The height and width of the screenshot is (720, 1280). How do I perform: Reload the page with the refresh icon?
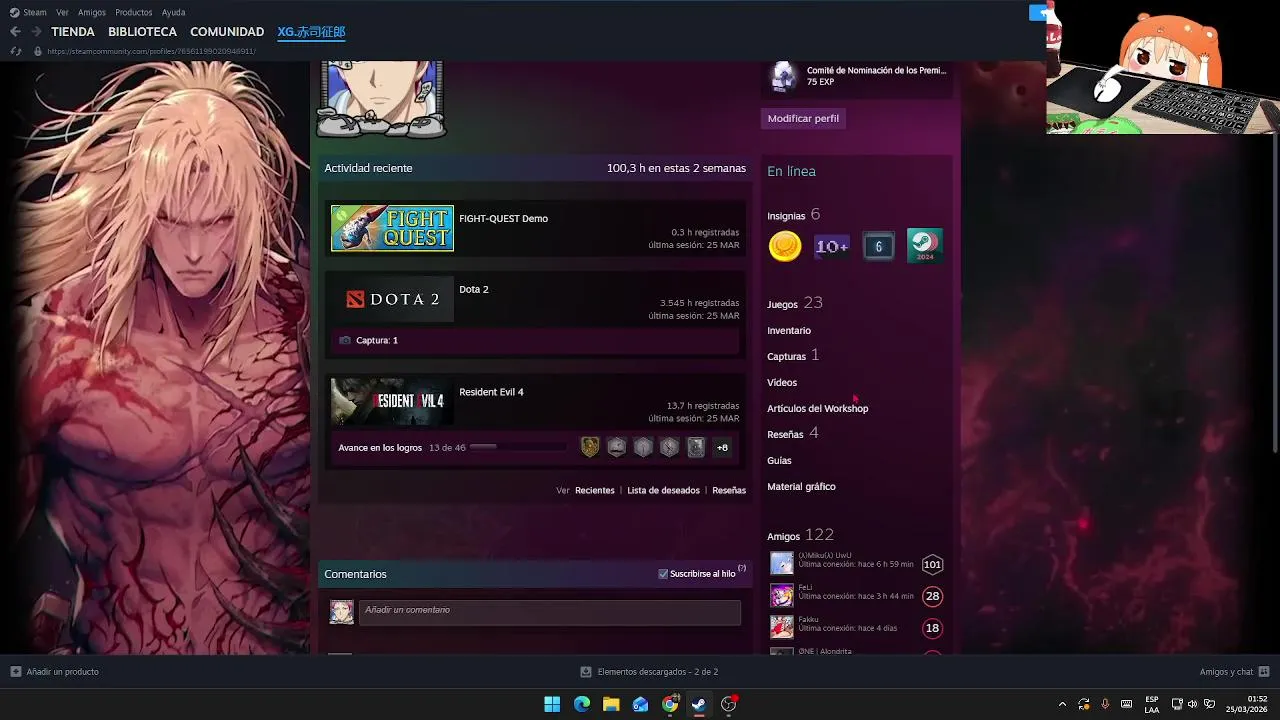point(15,51)
